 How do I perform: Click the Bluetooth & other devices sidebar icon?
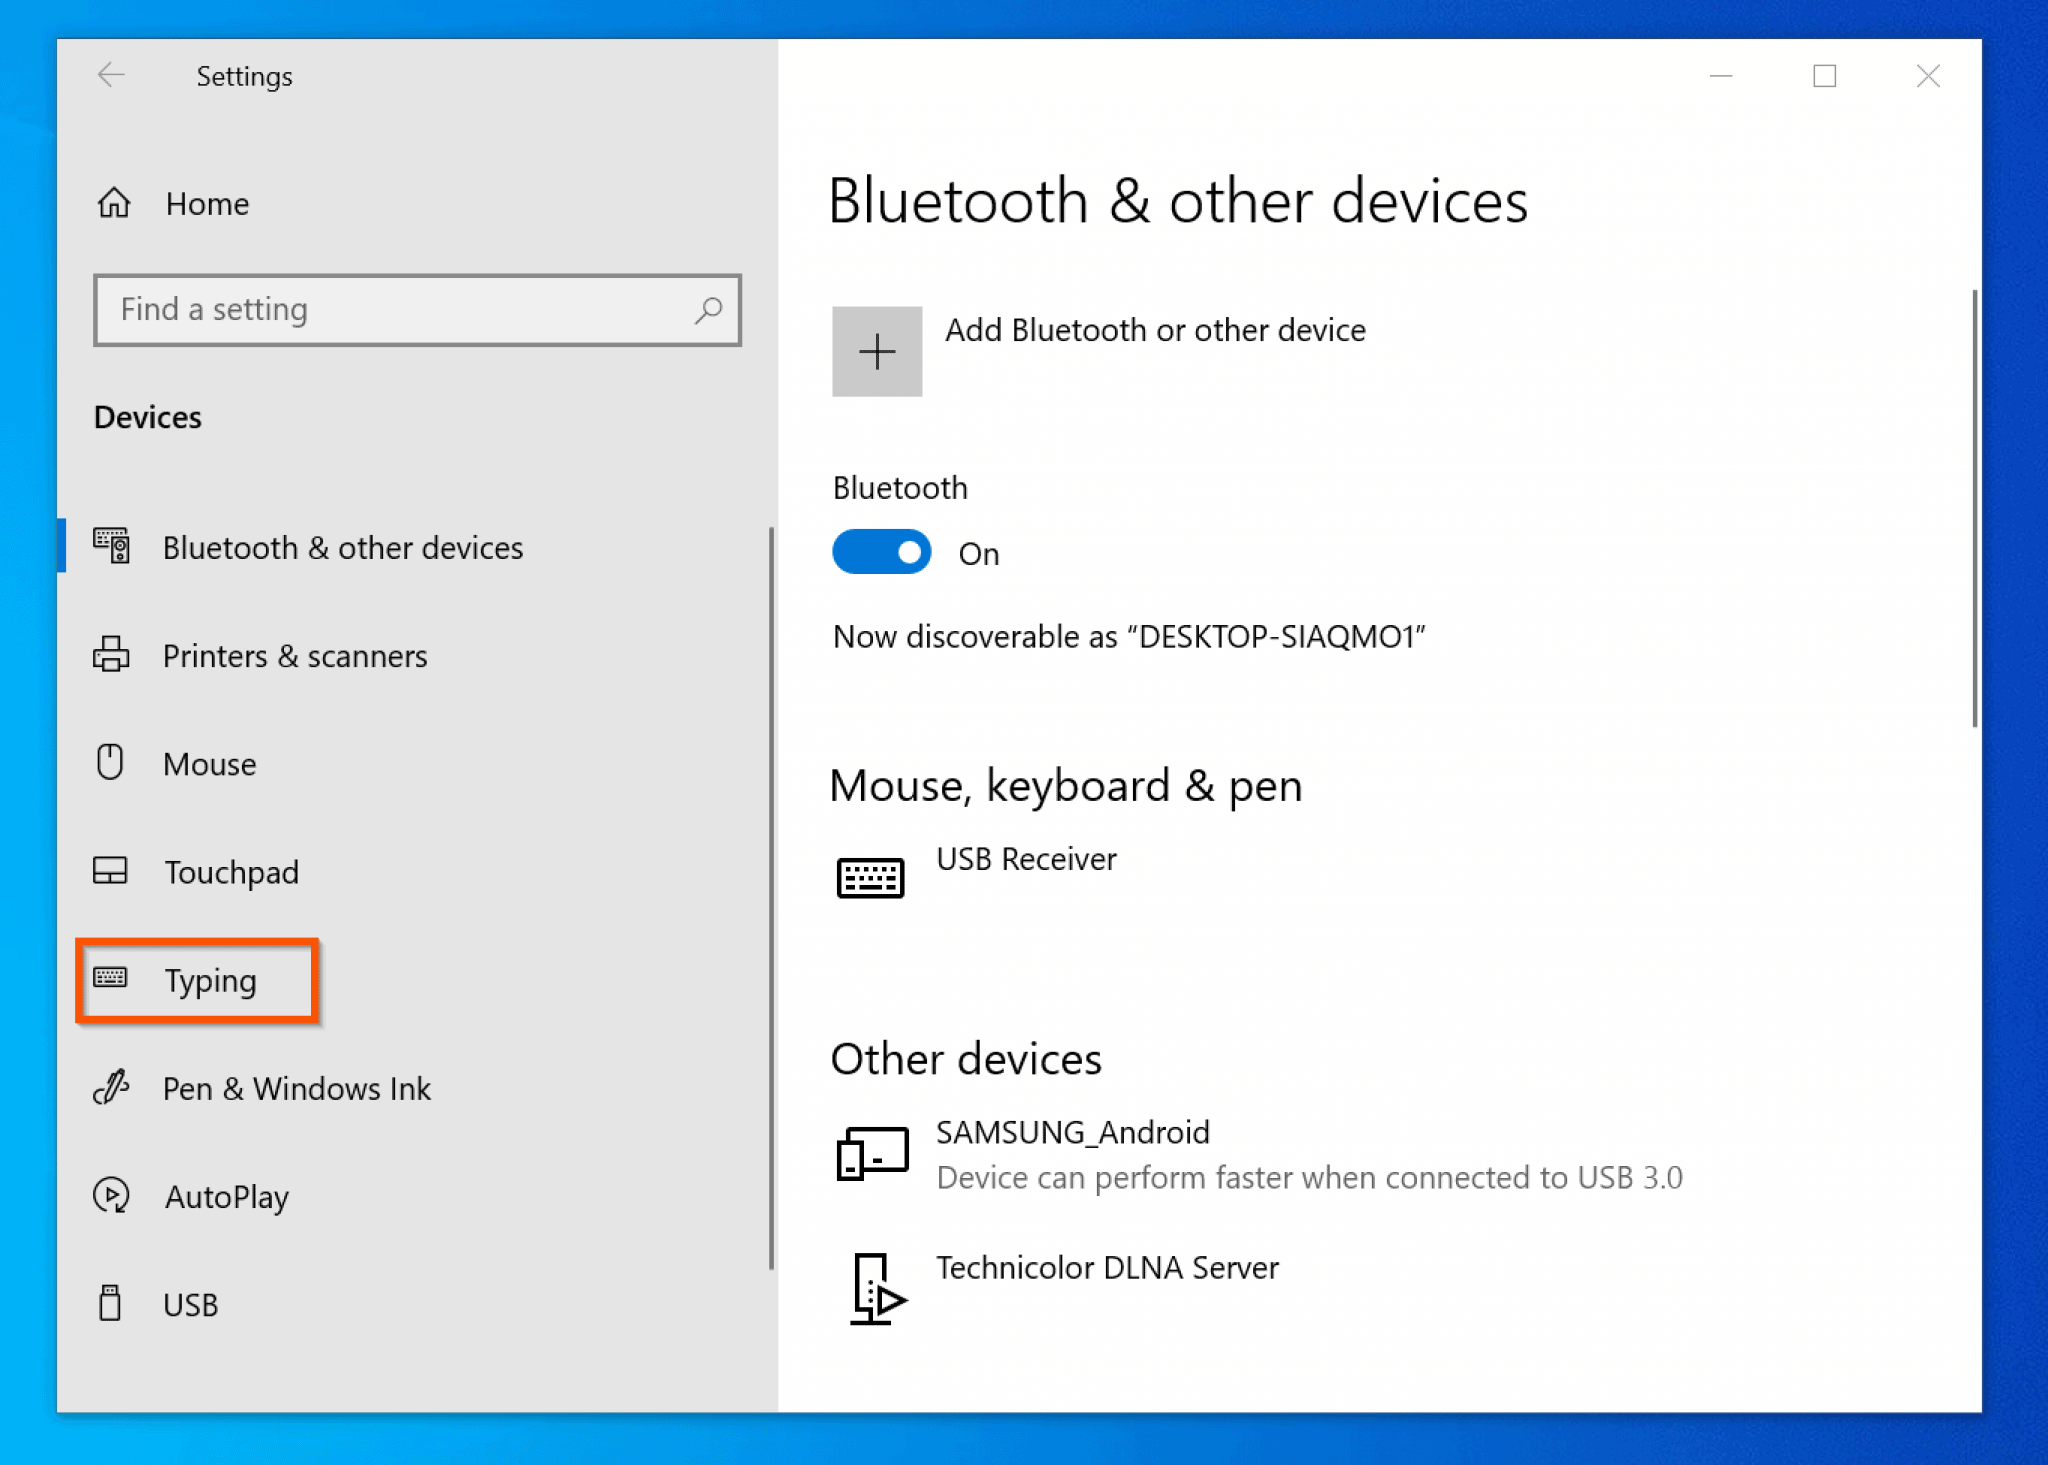[112, 546]
